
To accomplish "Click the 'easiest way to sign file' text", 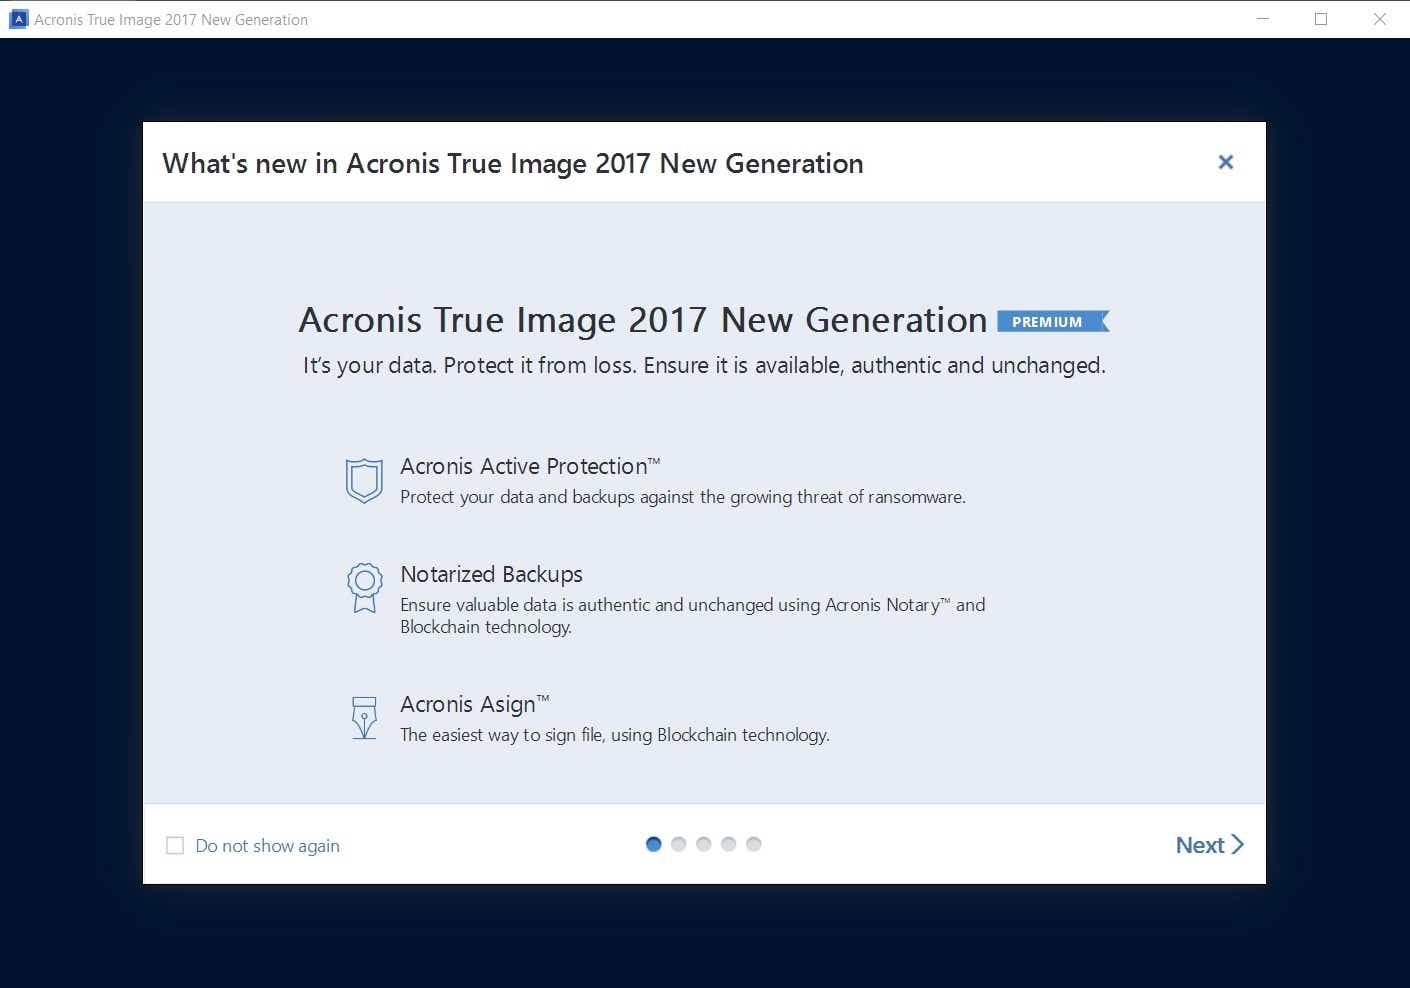I will 615,735.
